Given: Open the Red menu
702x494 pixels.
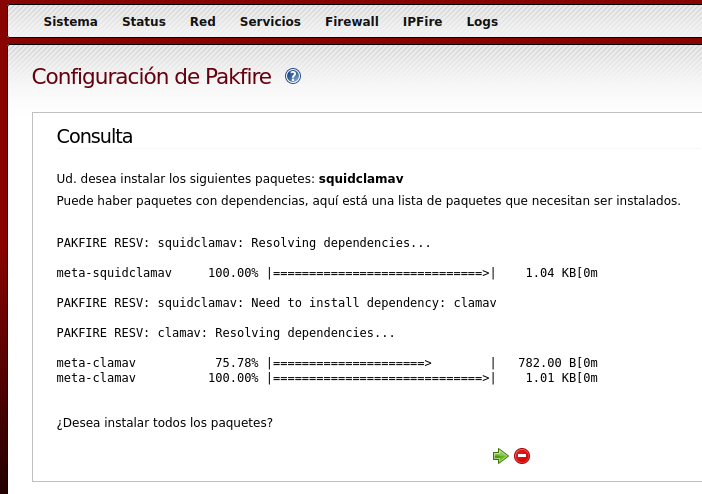Looking at the screenshot, I should pyautogui.click(x=202, y=21).
